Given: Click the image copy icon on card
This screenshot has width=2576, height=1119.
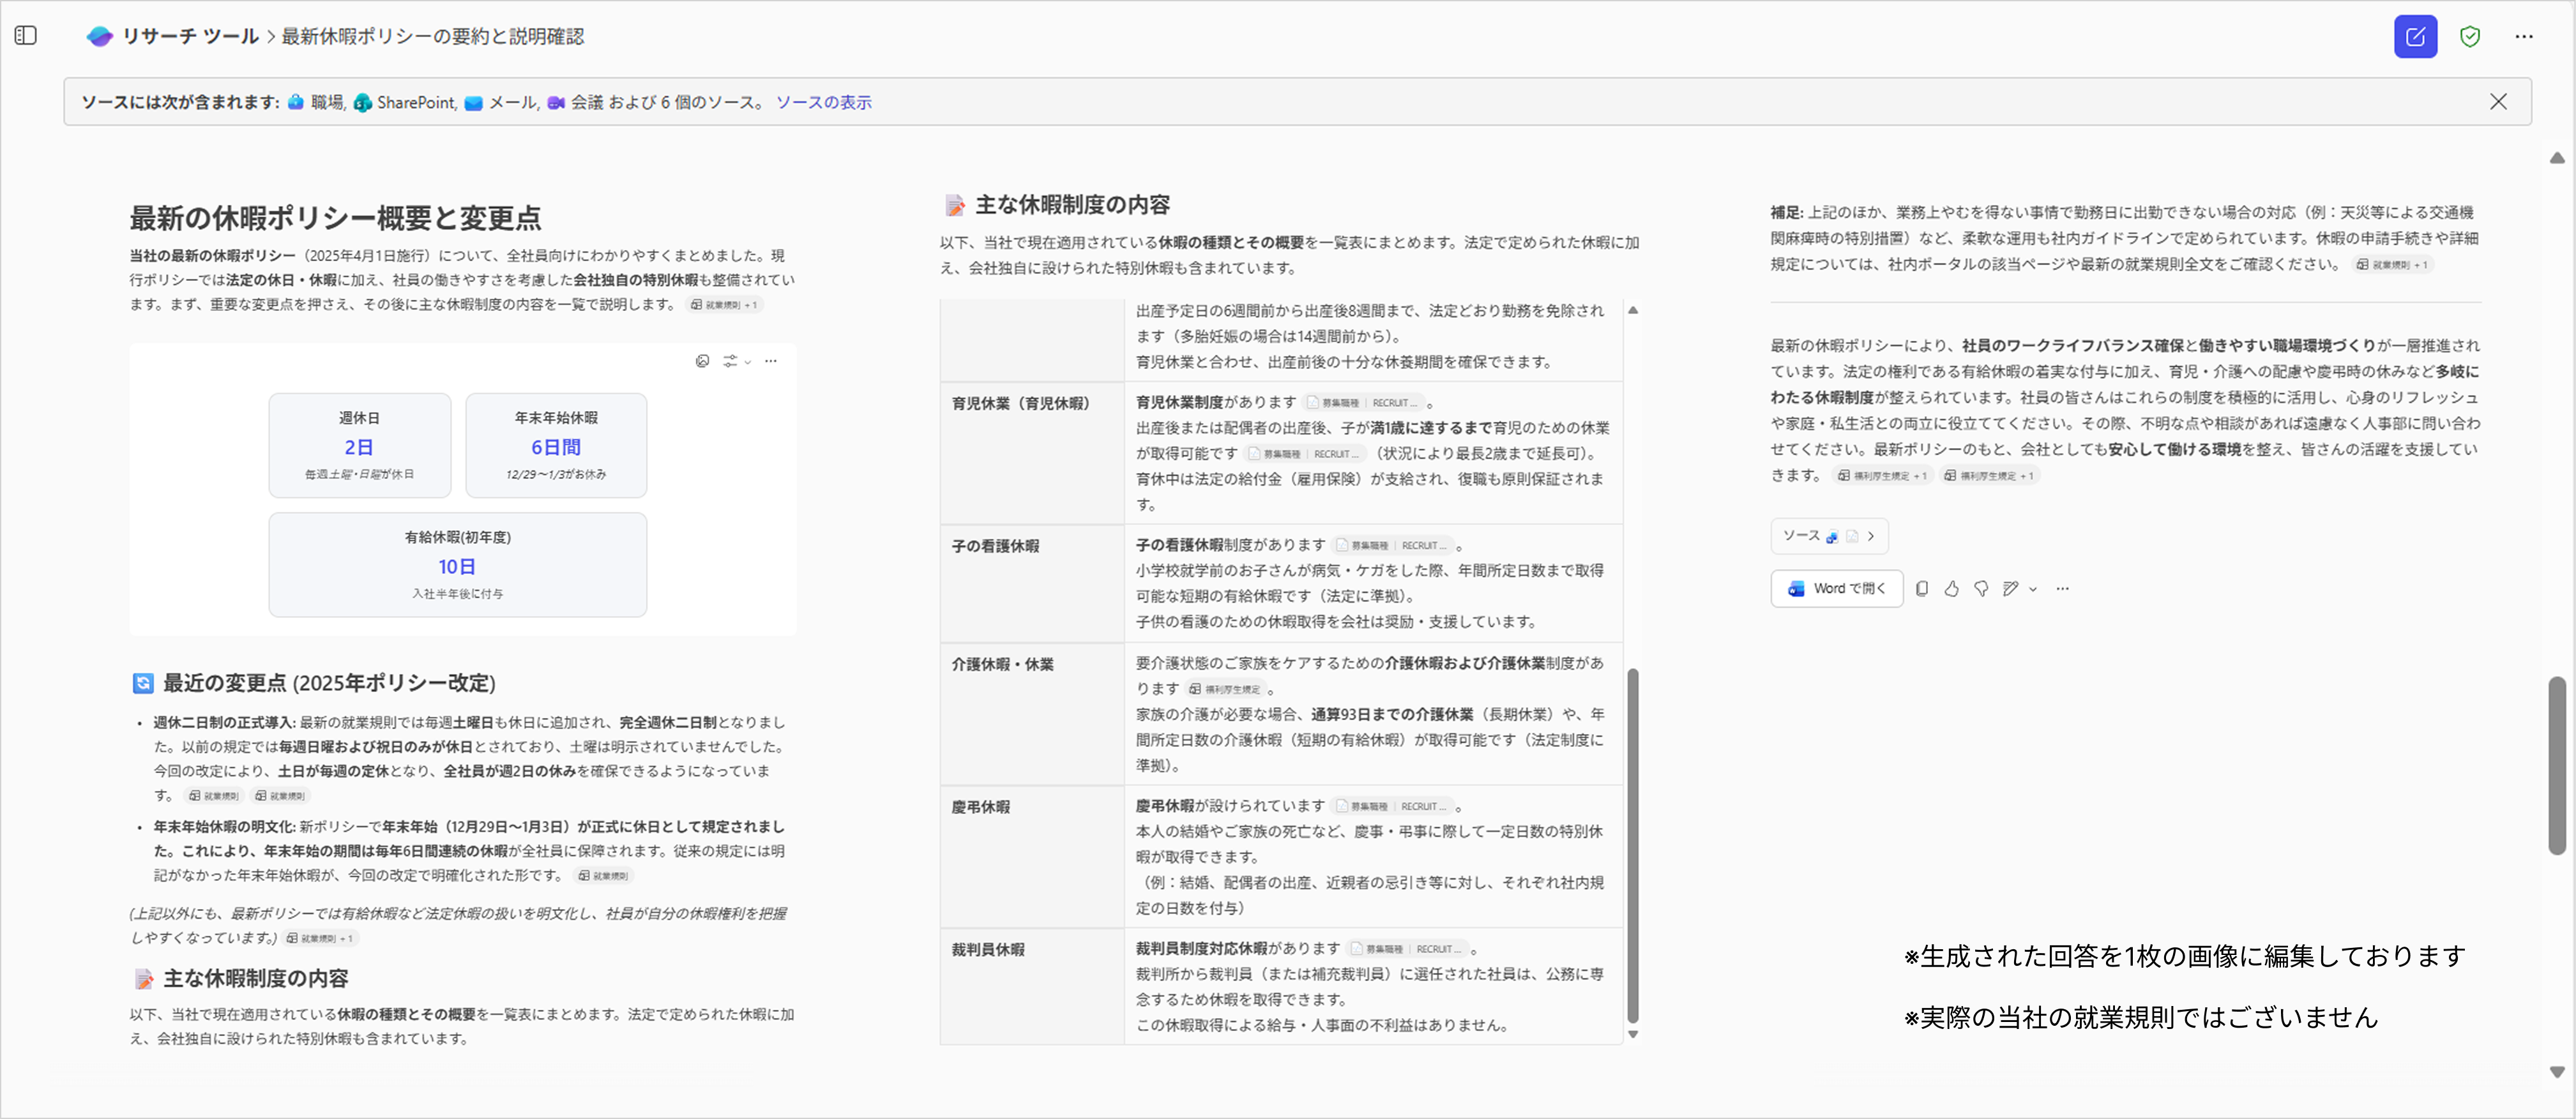Looking at the screenshot, I should (702, 361).
